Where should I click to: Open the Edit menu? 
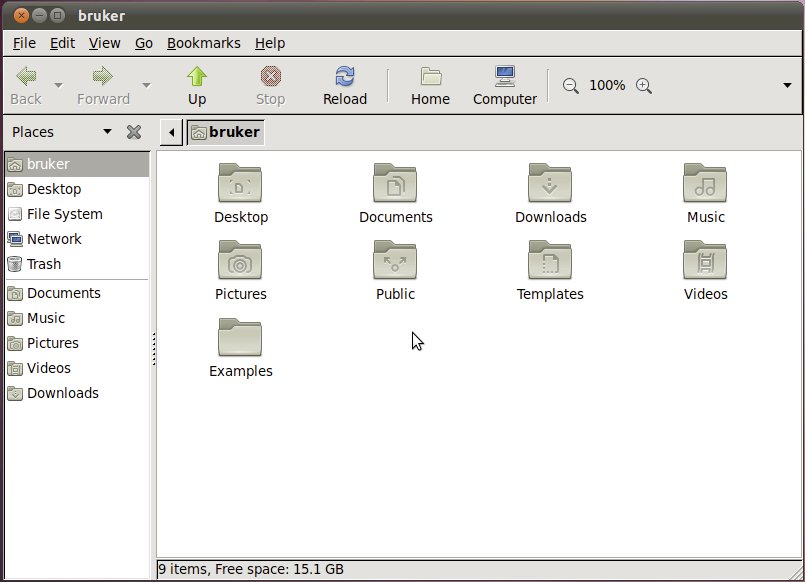(62, 43)
